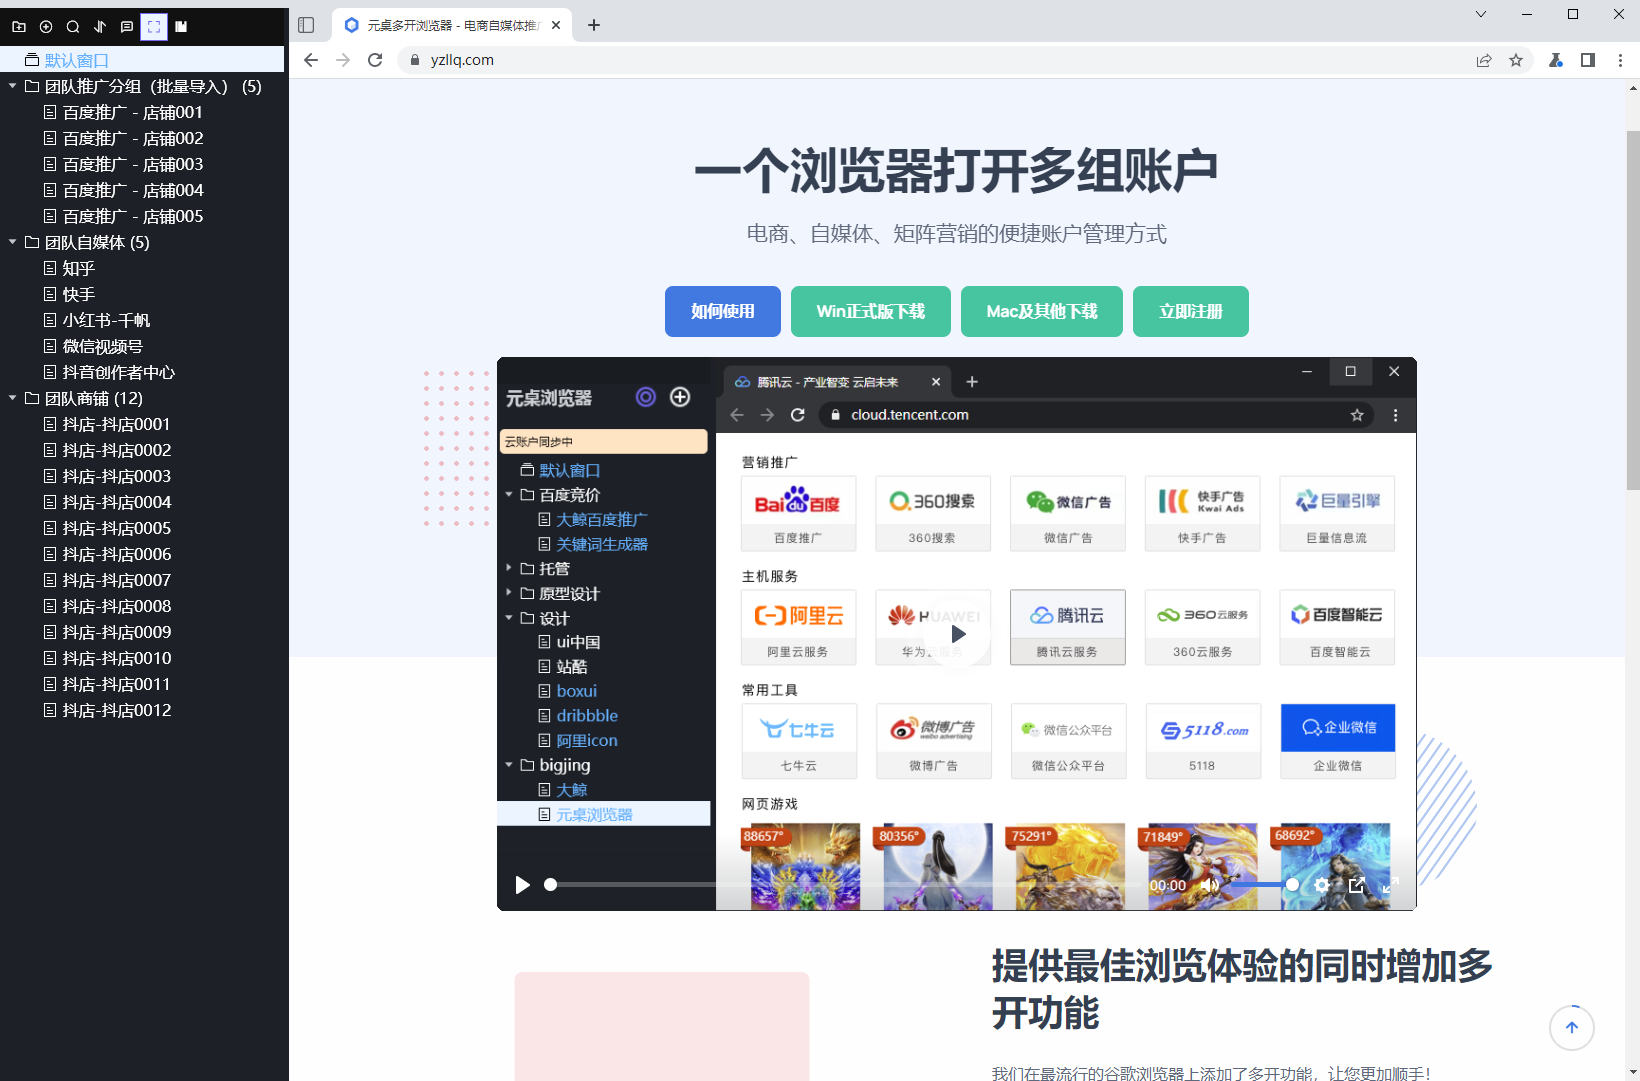The height and width of the screenshot is (1081, 1640).
Task: Open video settings gear icon
Action: [1322, 885]
